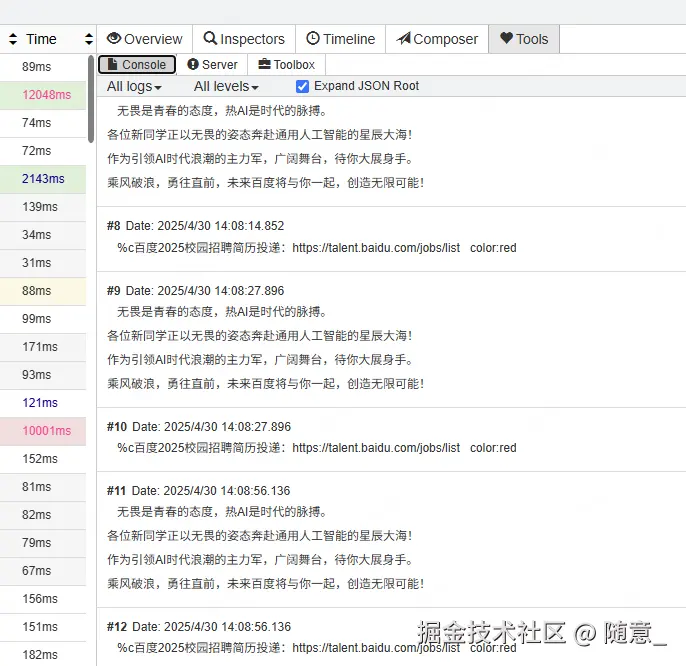The image size is (686, 666).
Task: Select the 139ms session row
Action: tap(43, 207)
